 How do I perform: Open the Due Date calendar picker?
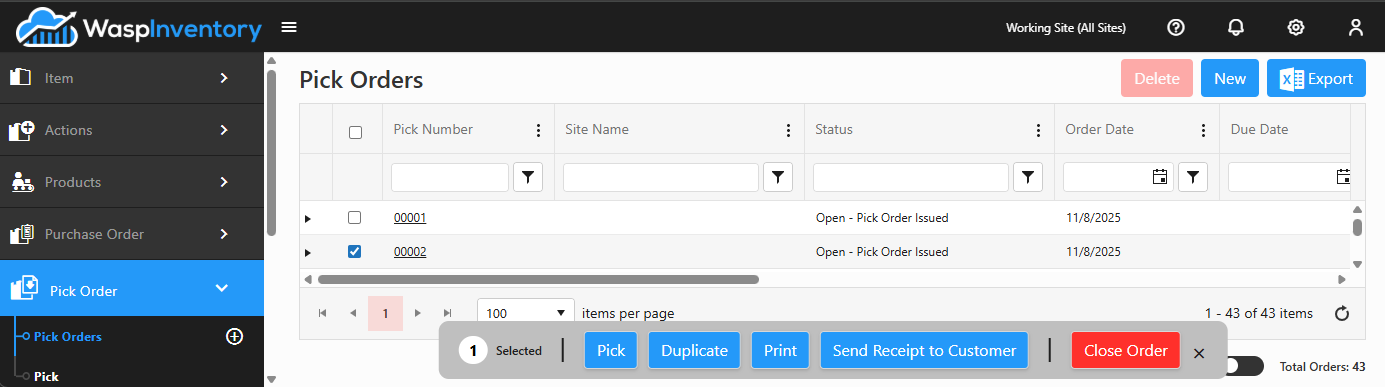click(x=1343, y=178)
